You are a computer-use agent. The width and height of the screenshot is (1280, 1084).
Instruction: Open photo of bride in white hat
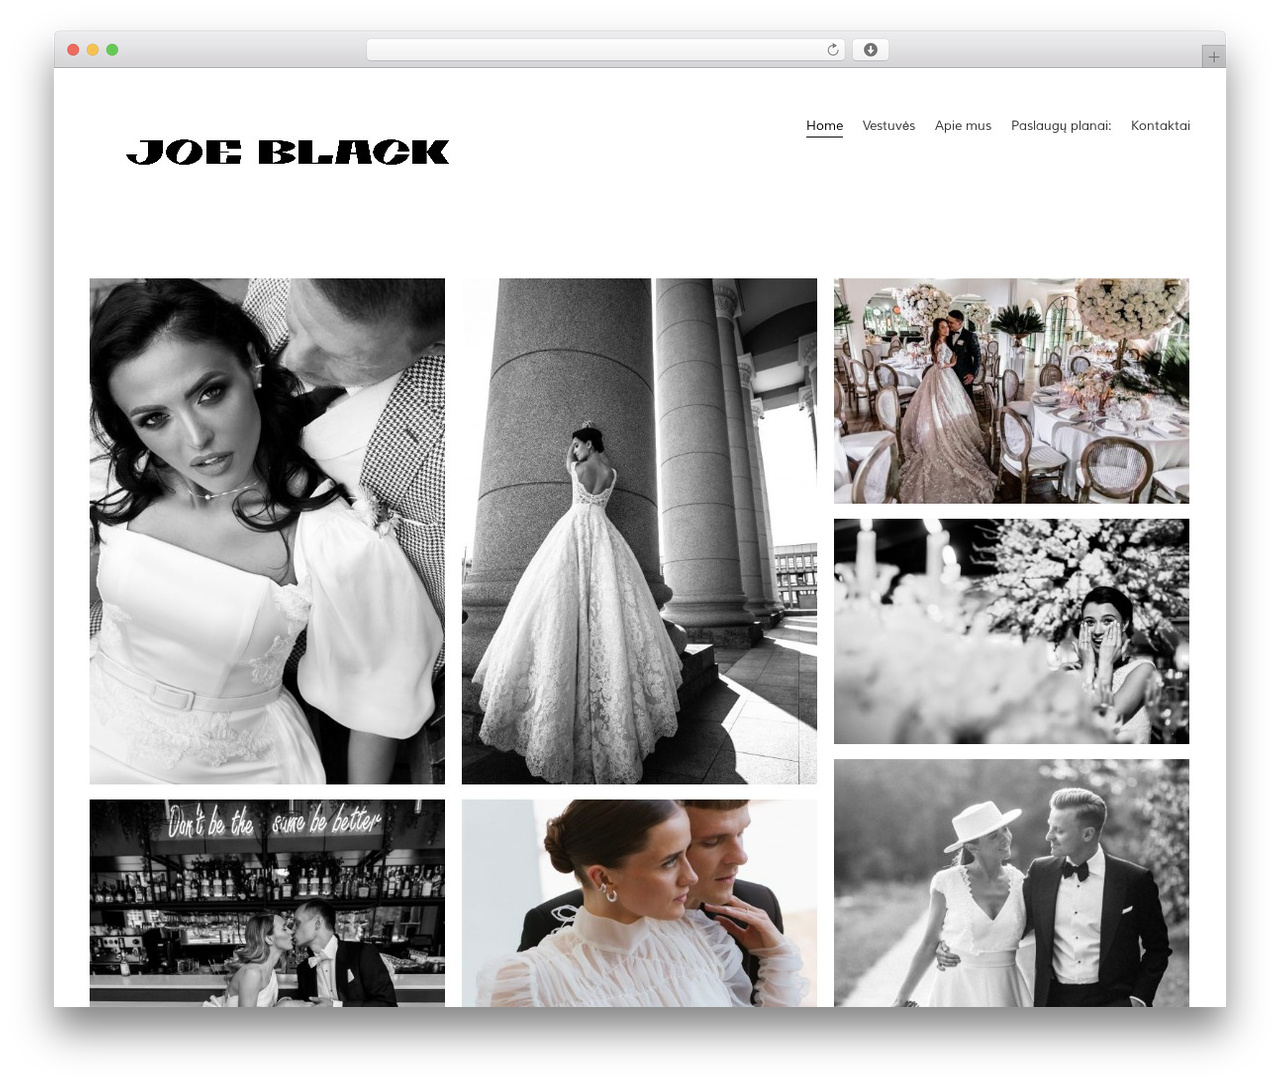tap(1011, 883)
